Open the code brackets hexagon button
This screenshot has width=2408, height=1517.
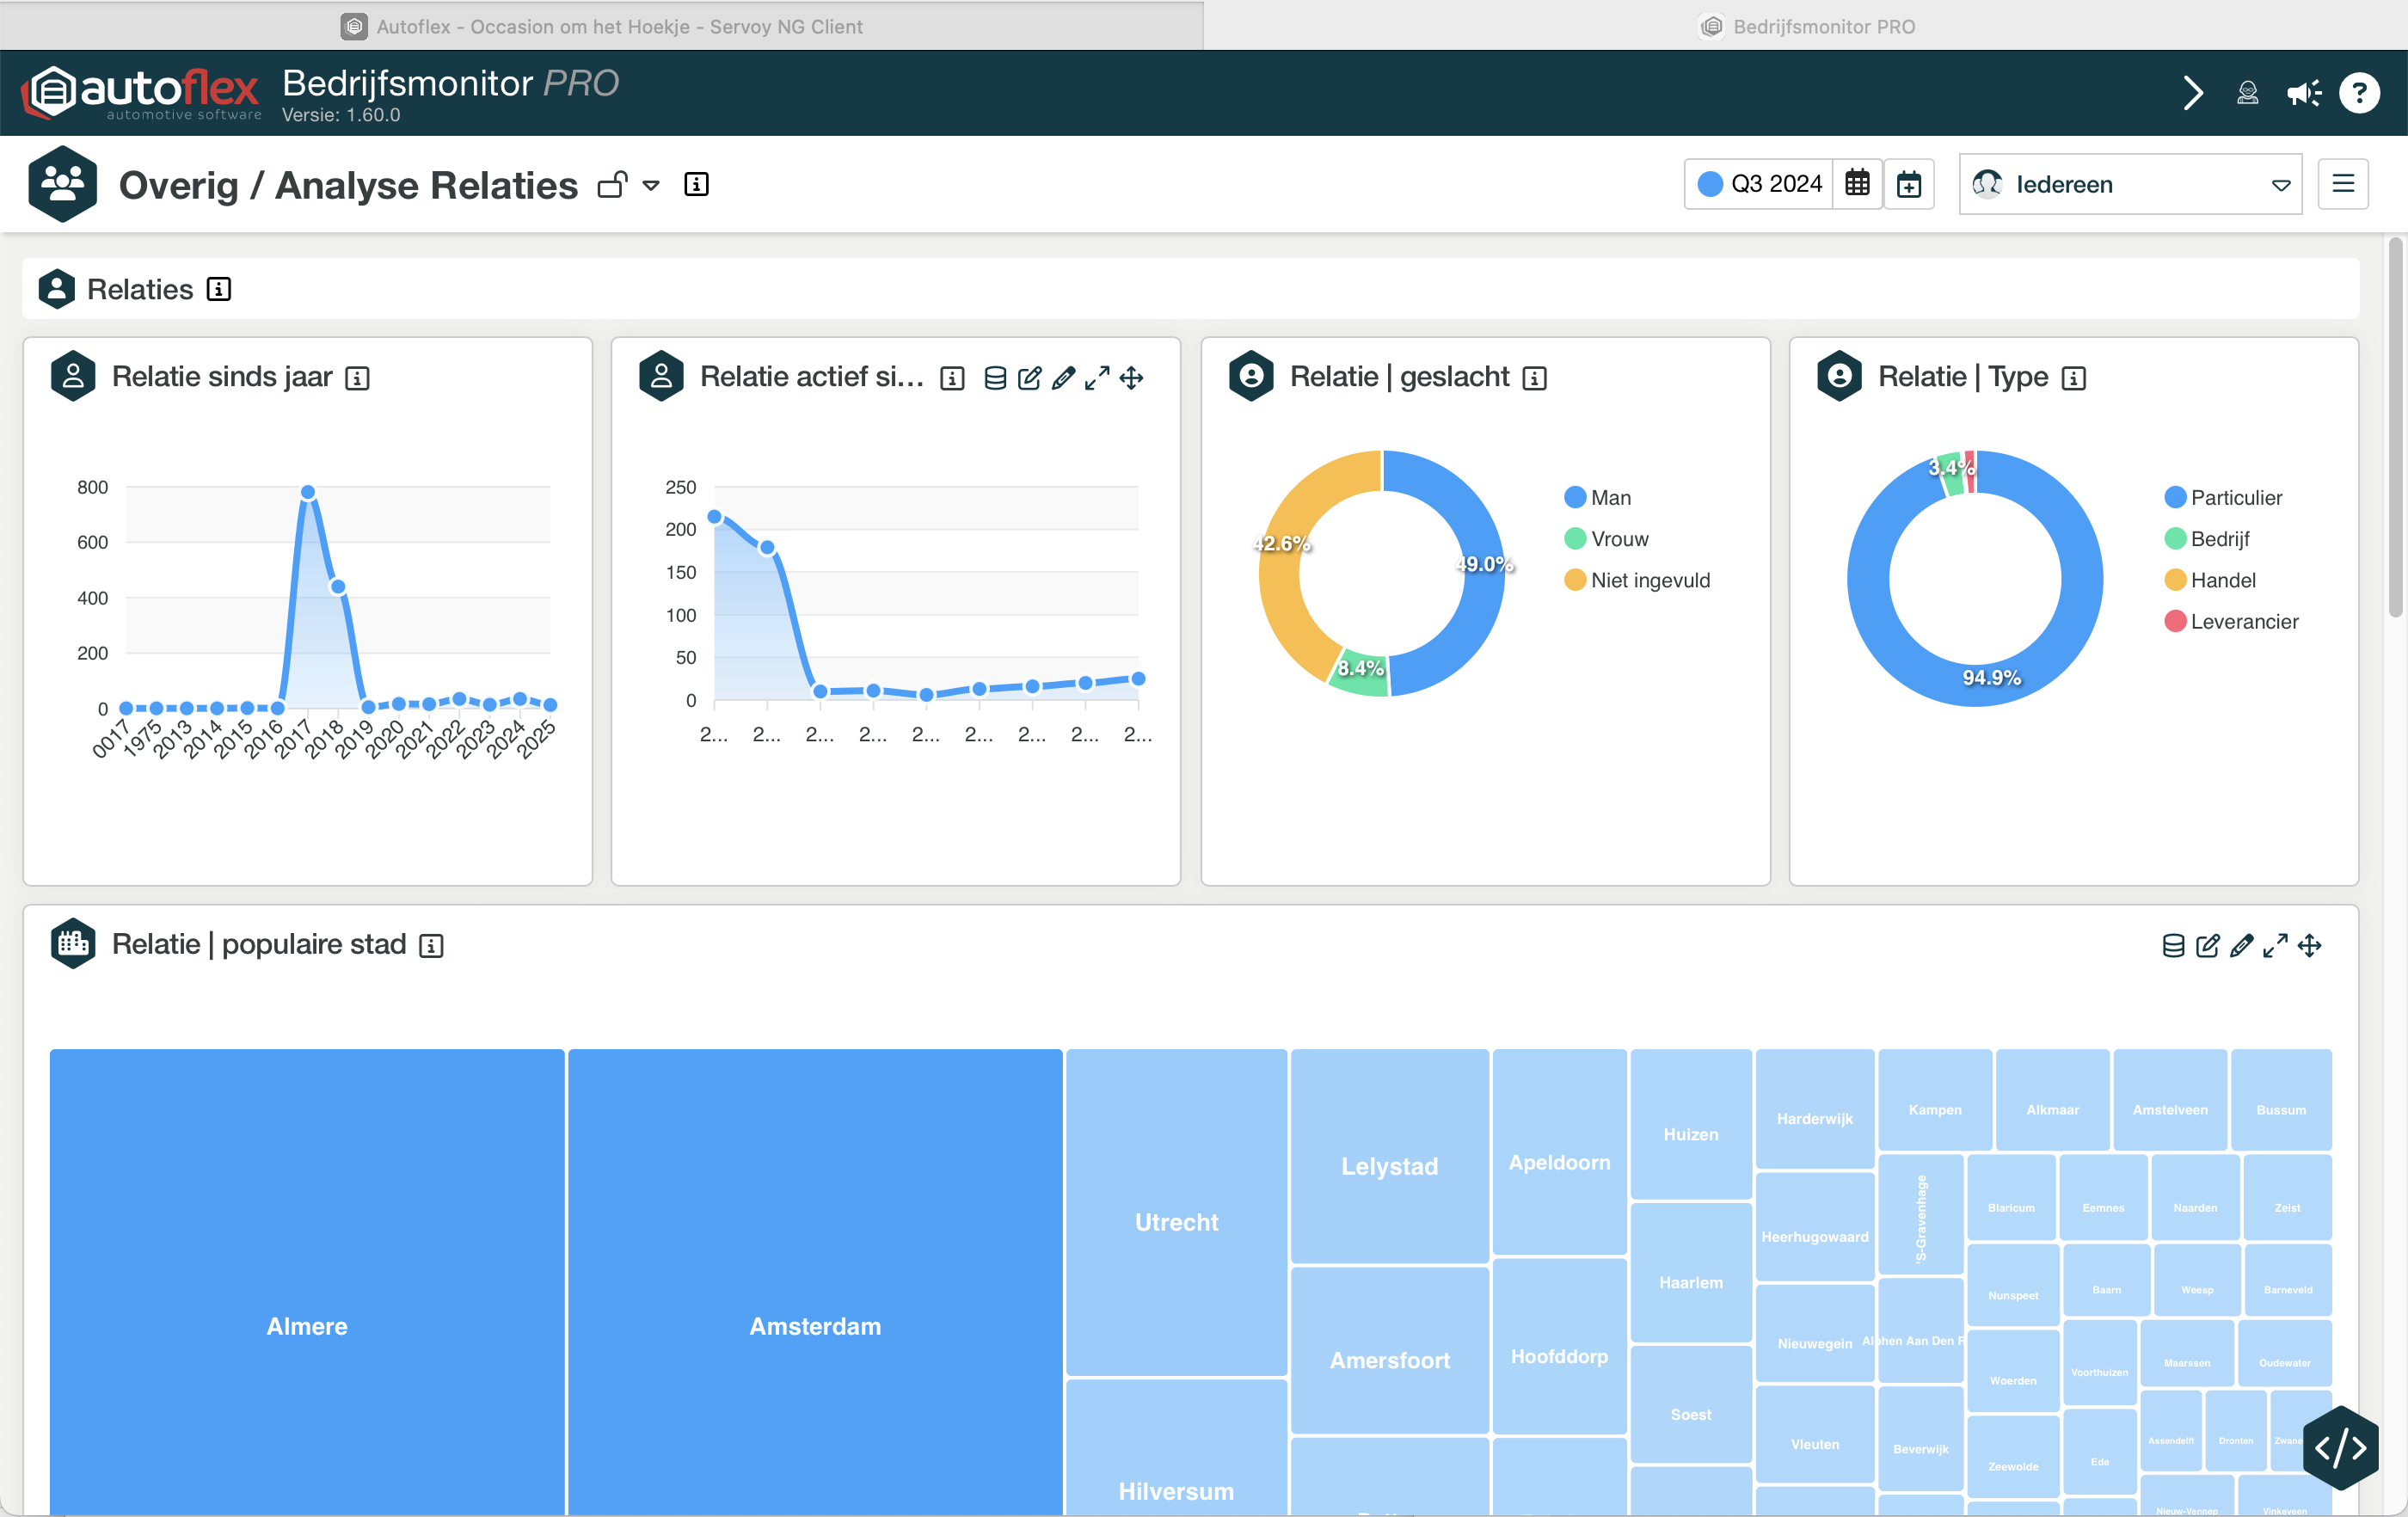click(2340, 1447)
